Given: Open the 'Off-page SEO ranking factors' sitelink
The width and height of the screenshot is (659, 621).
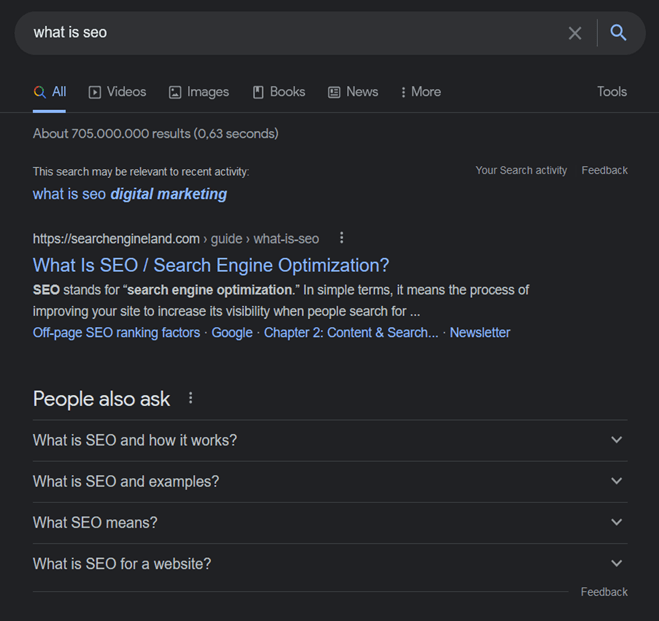Looking at the screenshot, I should click(x=116, y=332).
